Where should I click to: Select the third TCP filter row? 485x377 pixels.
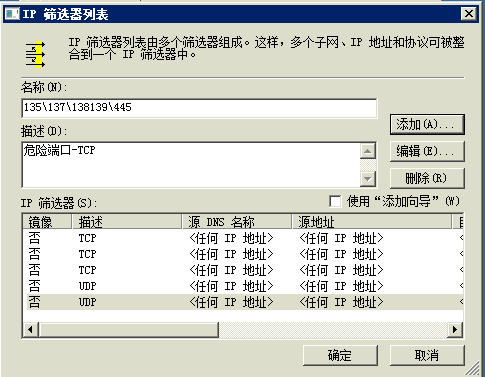pyautogui.click(x=245, y=270)
